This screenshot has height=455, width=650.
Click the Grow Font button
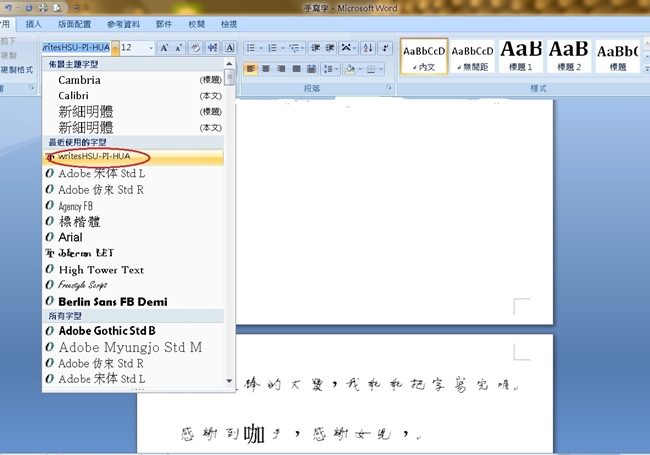(165, 48)
